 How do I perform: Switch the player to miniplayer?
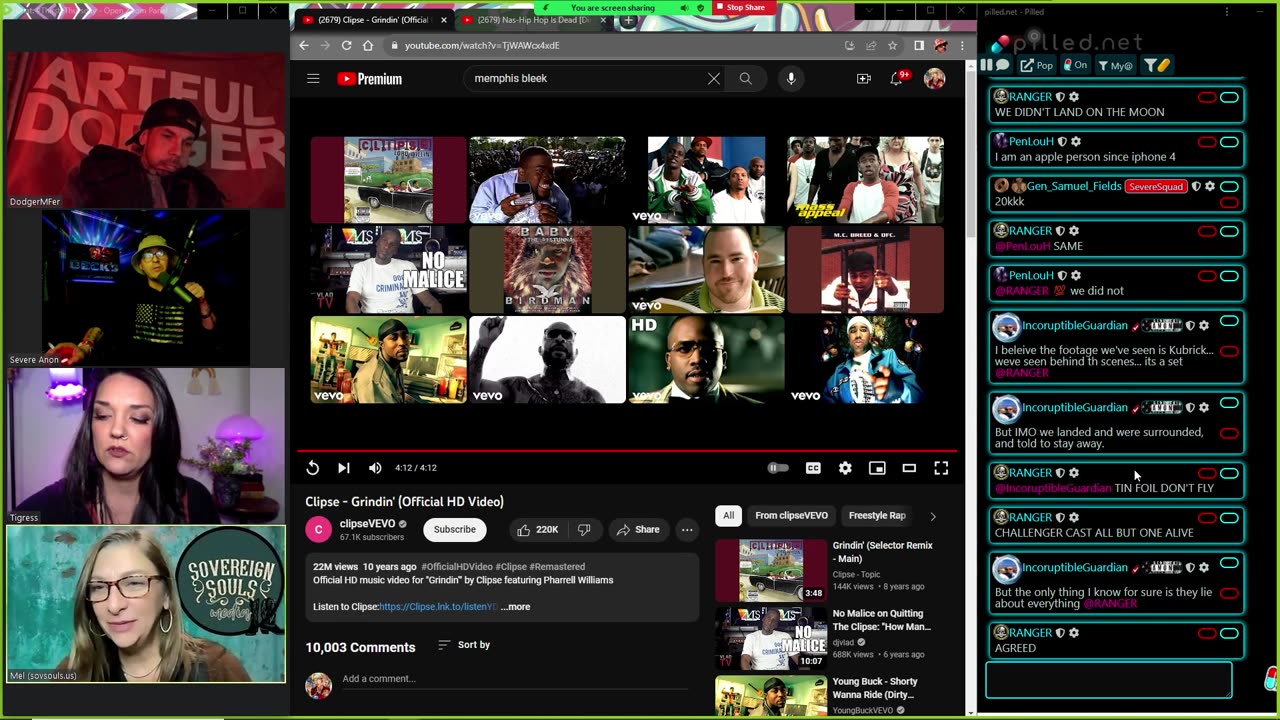coord(877,468)
